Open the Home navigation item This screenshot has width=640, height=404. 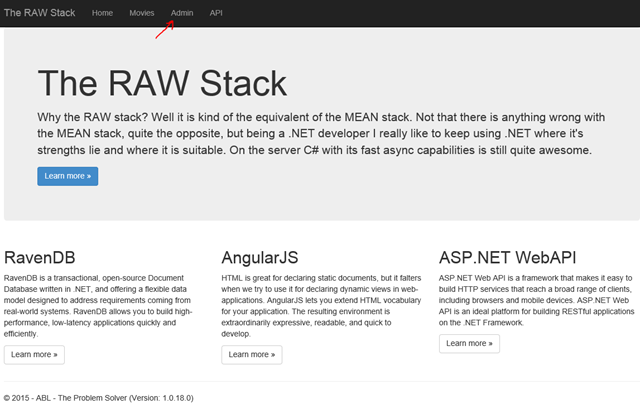coord(102,13)
